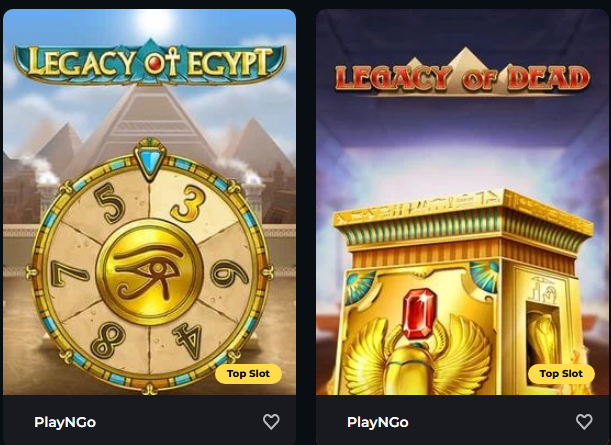Open PlayNGo provider under Legacy of Dead
The image size is (611, 445).
(x=378, y=422)
